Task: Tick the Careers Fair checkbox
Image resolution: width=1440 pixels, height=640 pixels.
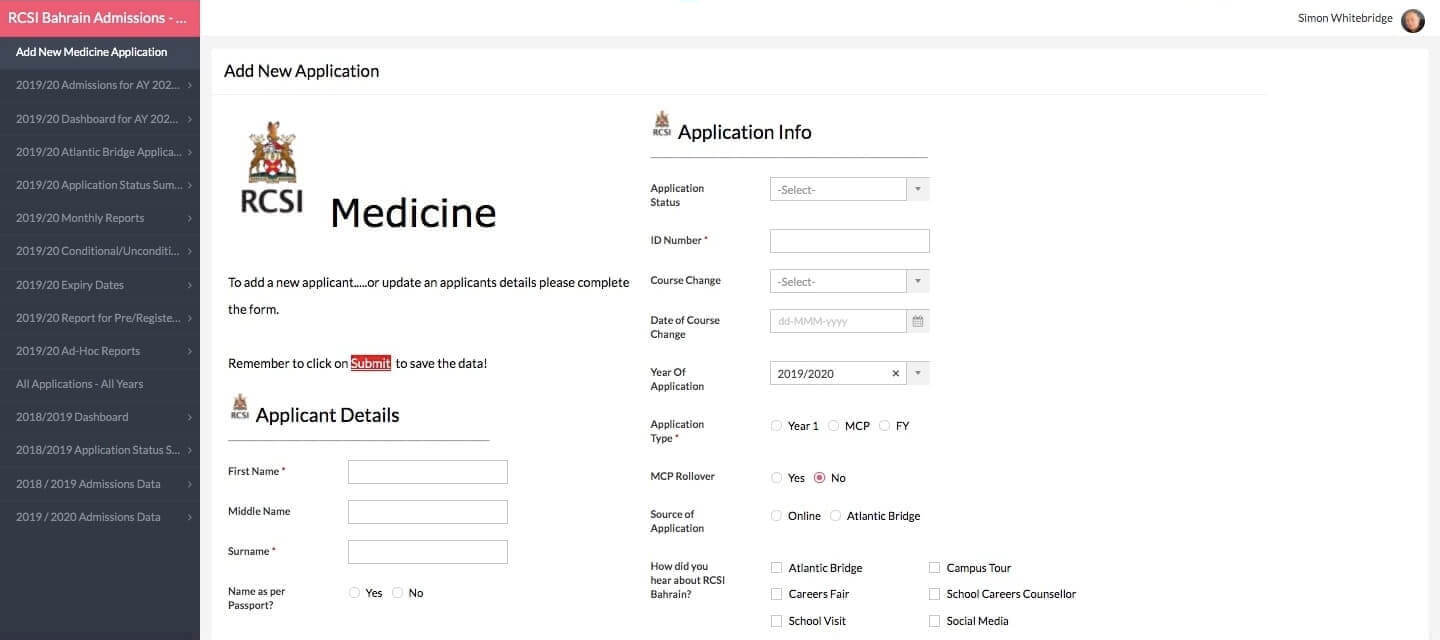Action: [x=776, y=594]
